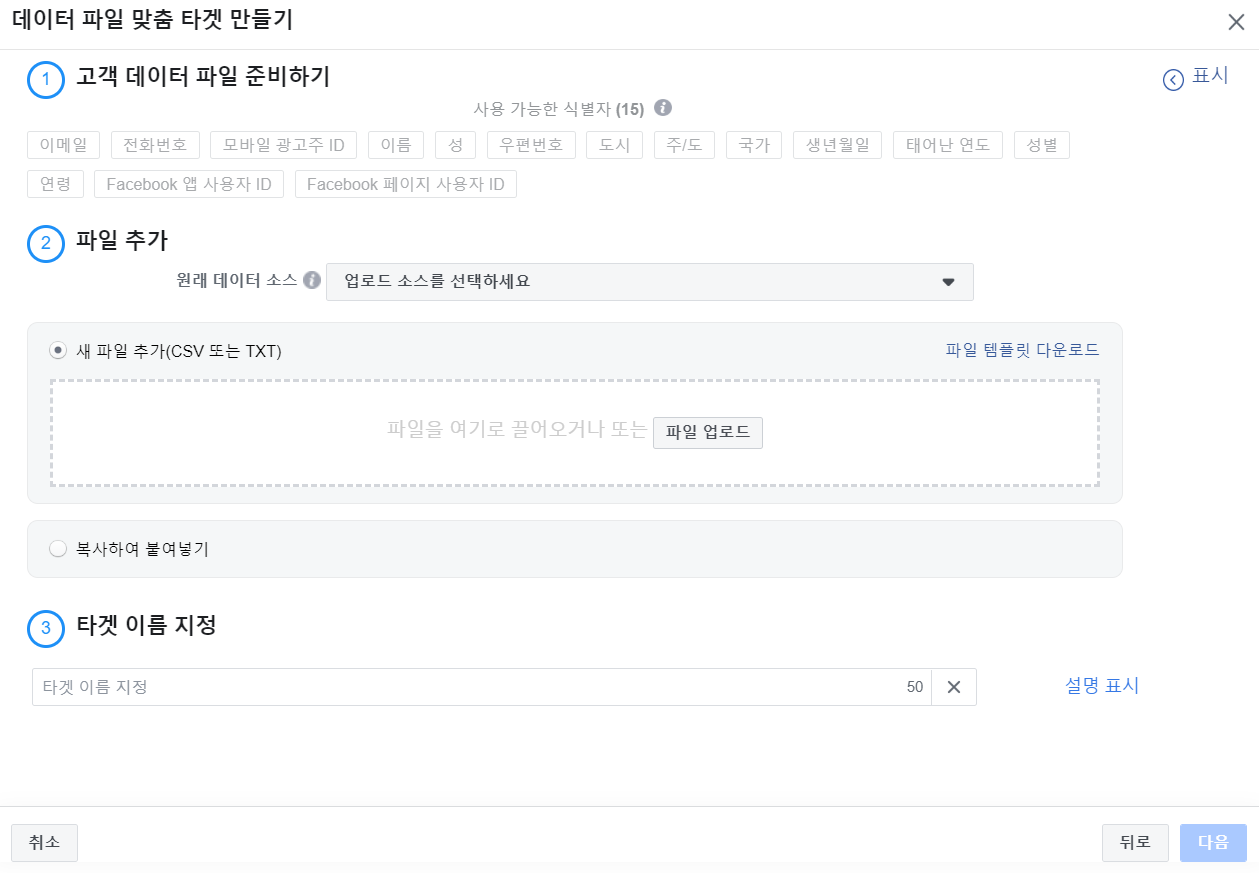Click info icon next to 원래 데이터 소스
Viewport: 1259px width, 873px height.
click(x=311, y=281)
